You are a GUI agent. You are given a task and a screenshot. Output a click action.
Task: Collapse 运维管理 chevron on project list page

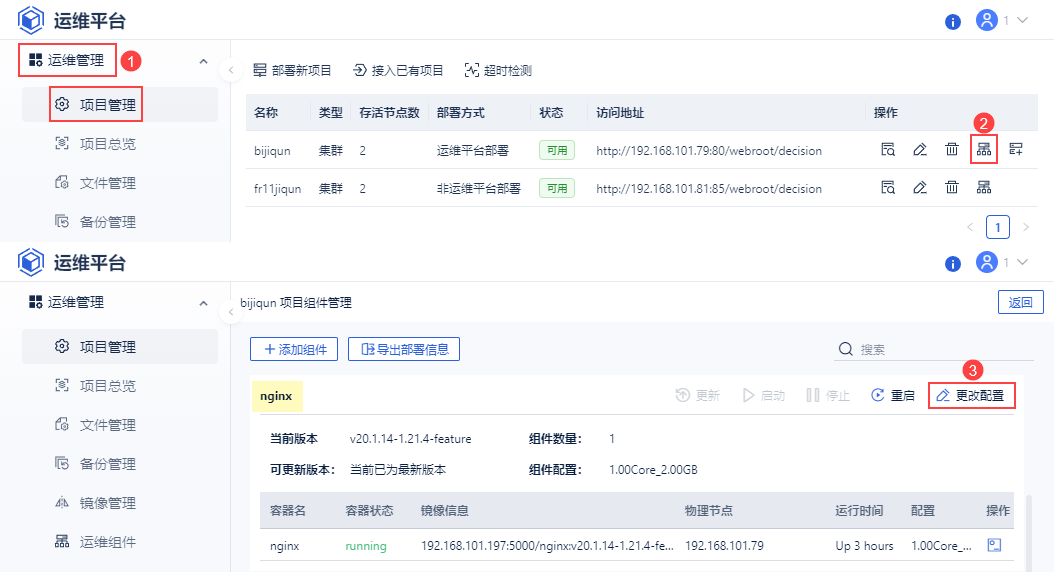[x=204, y=61]
